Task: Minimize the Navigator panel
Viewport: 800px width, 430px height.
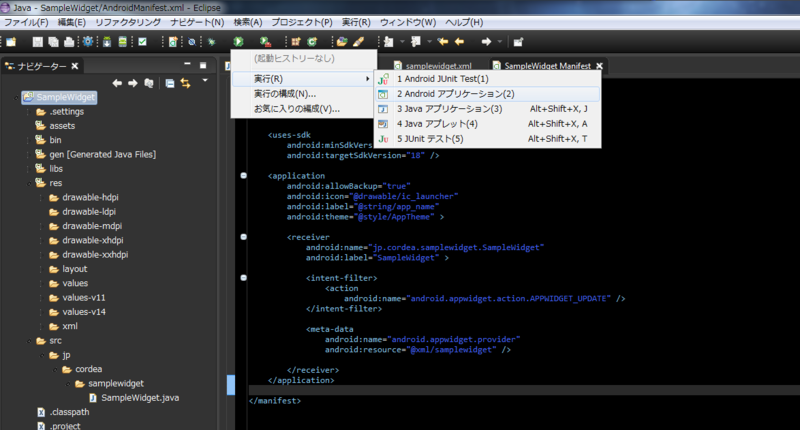Action: click(x=187, y=64)
